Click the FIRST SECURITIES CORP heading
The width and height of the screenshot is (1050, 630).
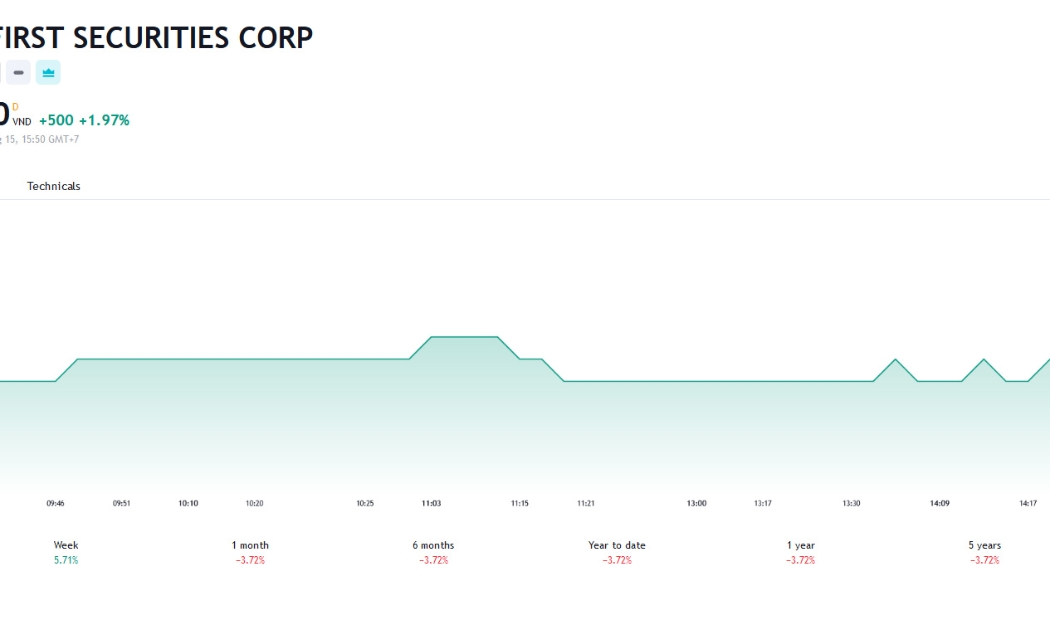(x=155, y=37)
